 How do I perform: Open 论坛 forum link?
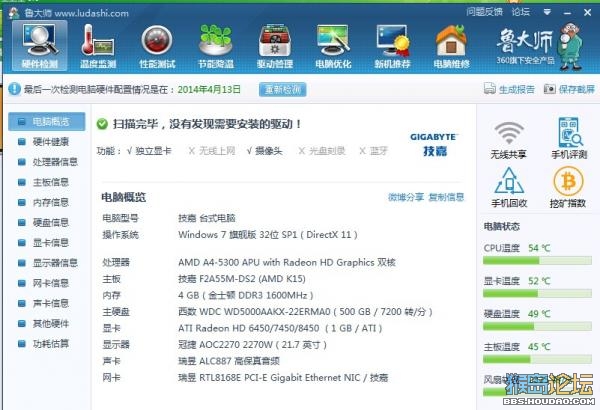tap(521, 12)
